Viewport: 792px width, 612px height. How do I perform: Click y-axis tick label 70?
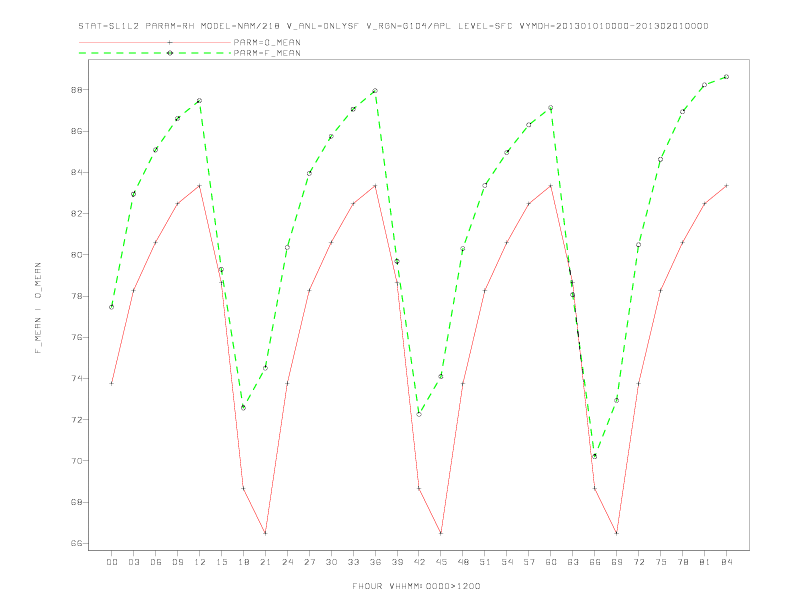[x=76, y=461]
